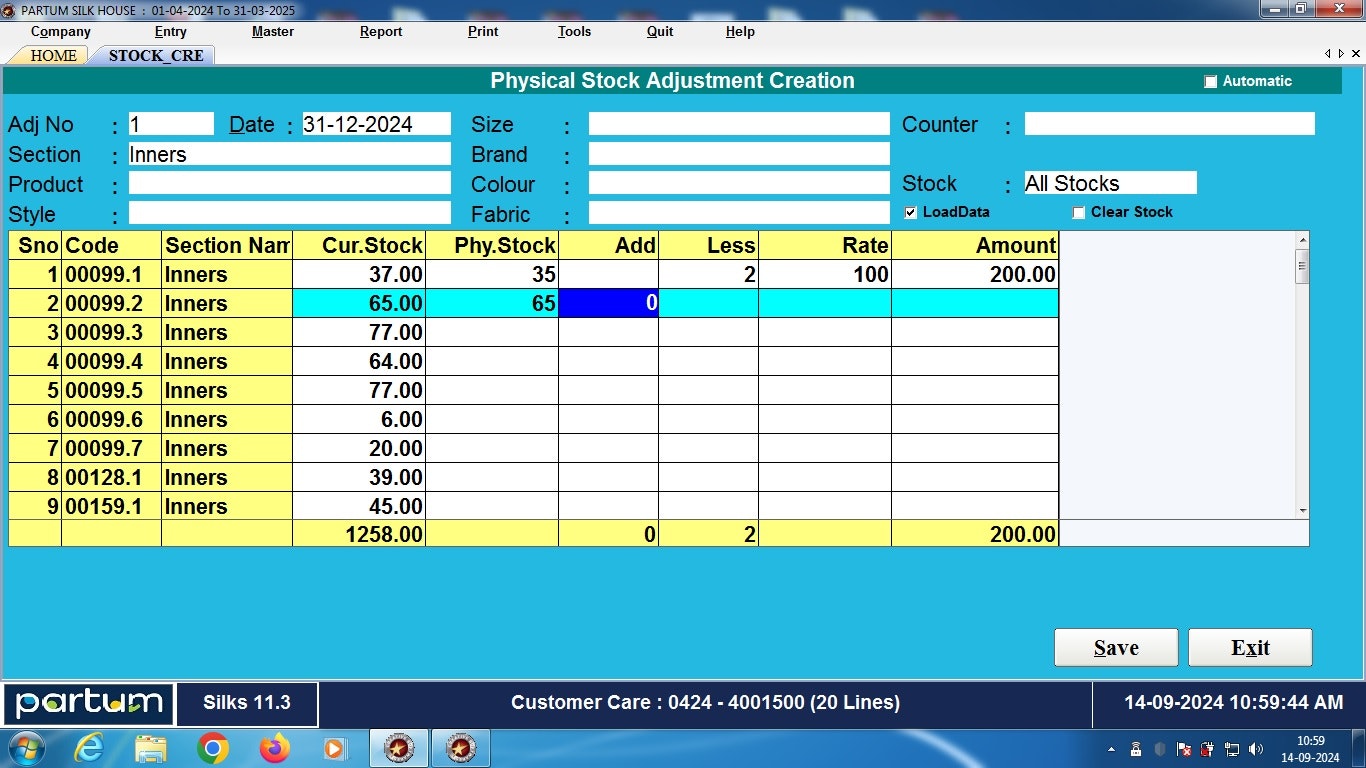Open Windows Media Player from the taskbar
The height and width of the screenshot is (768, 1366).
(334, 747)
